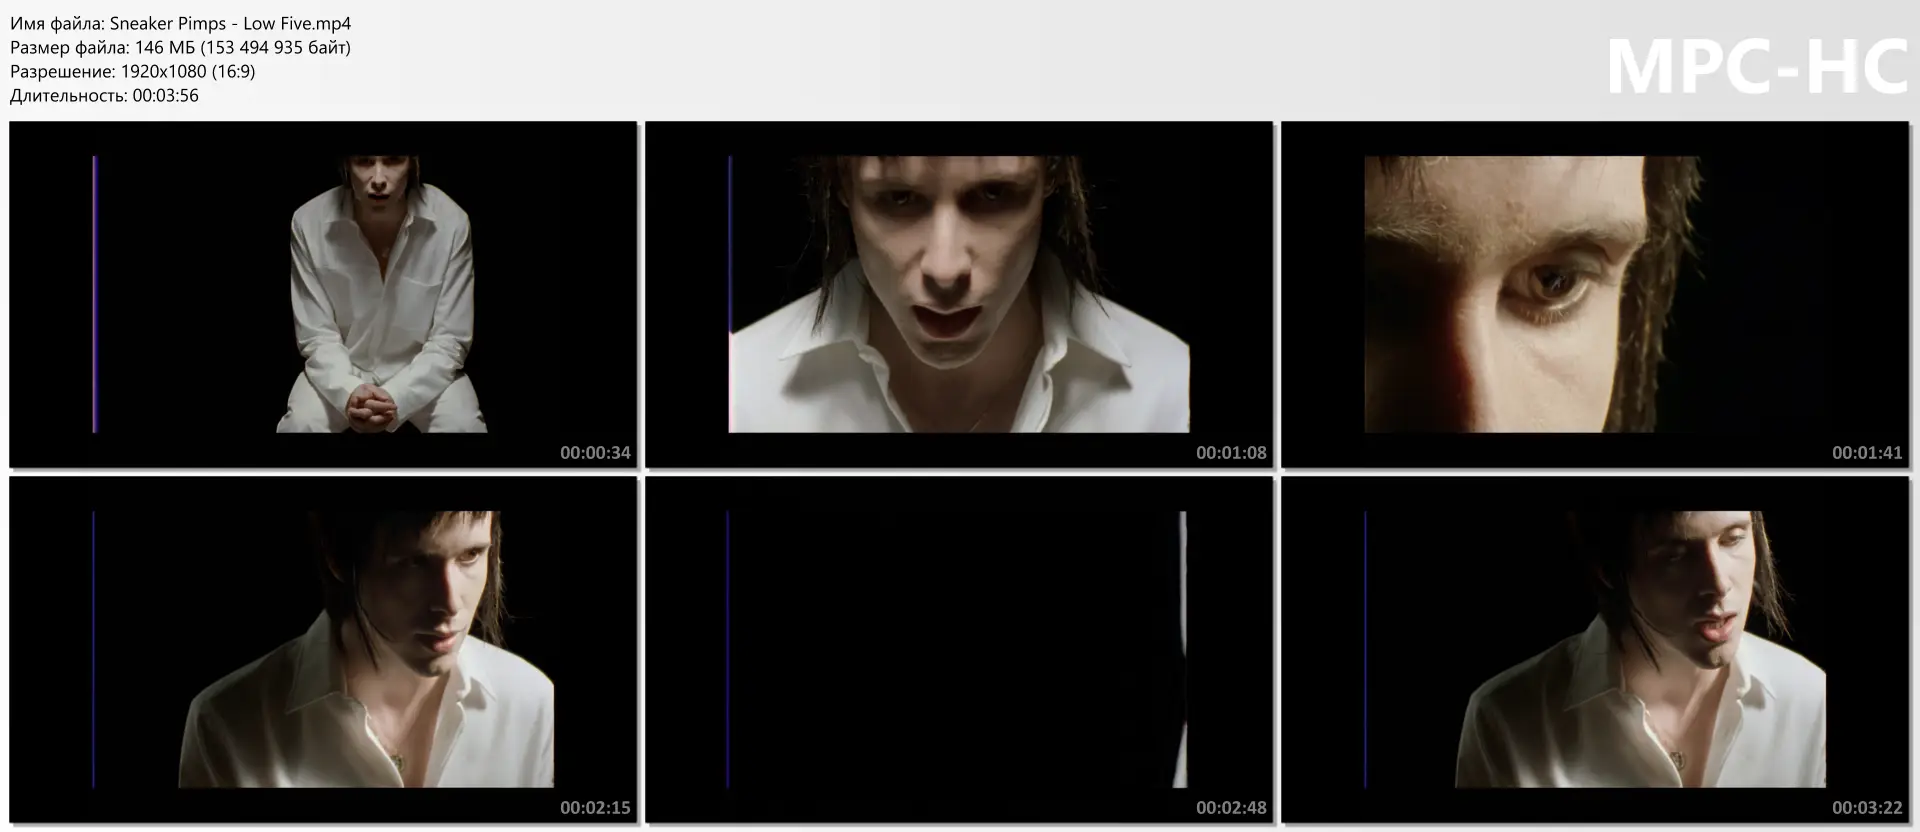Click the timestamp label 00:00:34

coord(595,453)
